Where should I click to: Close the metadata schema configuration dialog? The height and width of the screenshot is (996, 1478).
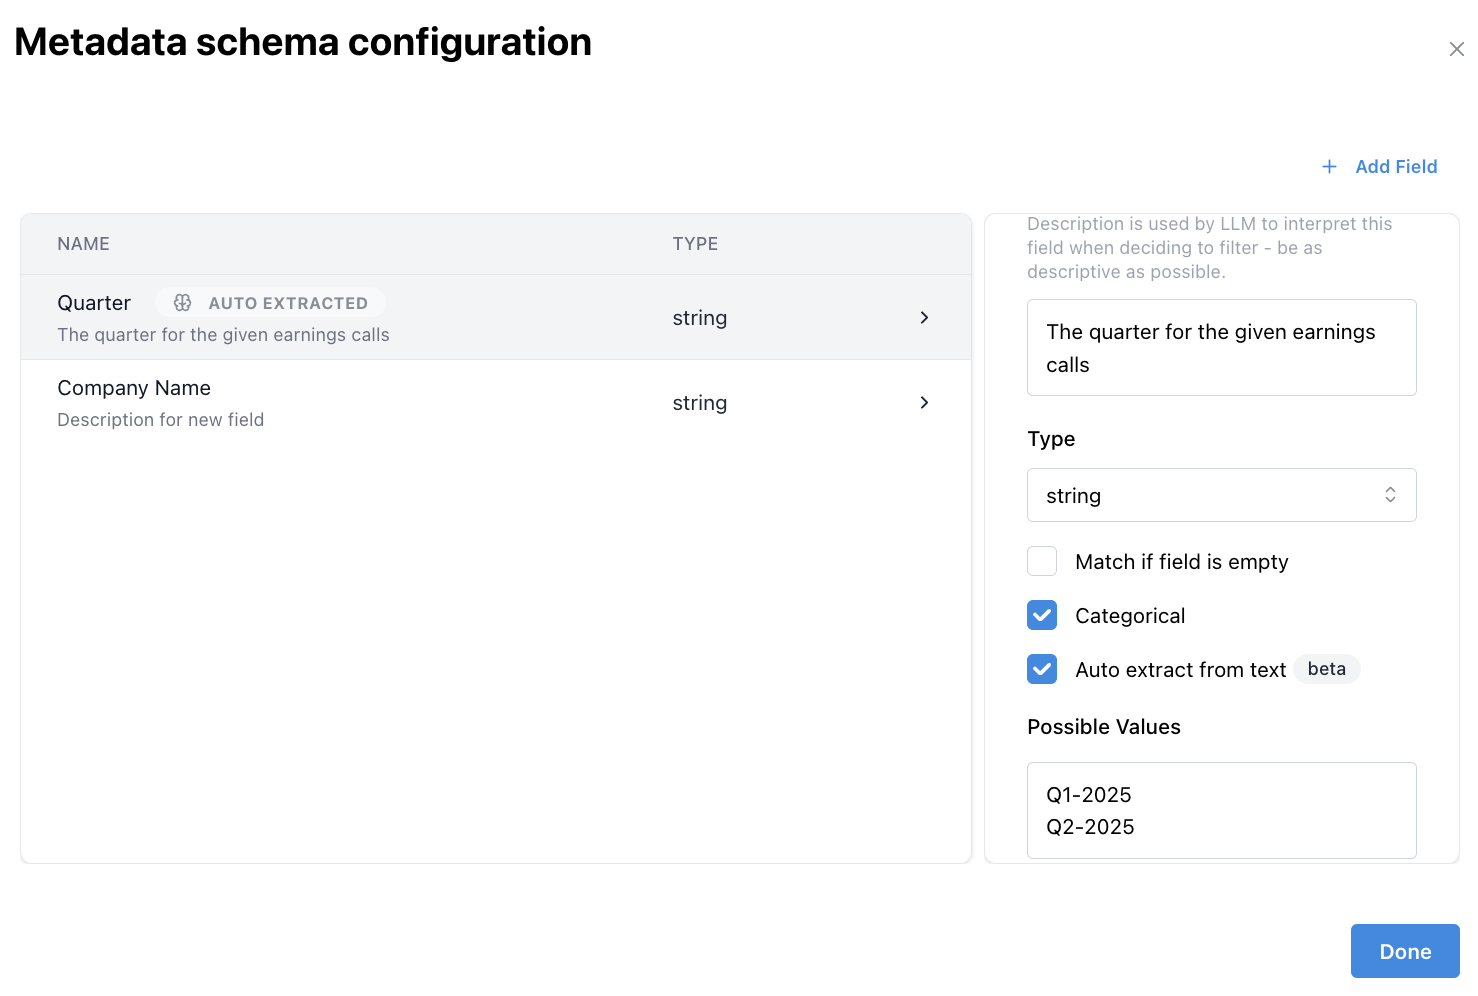pyautogui.click(x=1456, y=49)
